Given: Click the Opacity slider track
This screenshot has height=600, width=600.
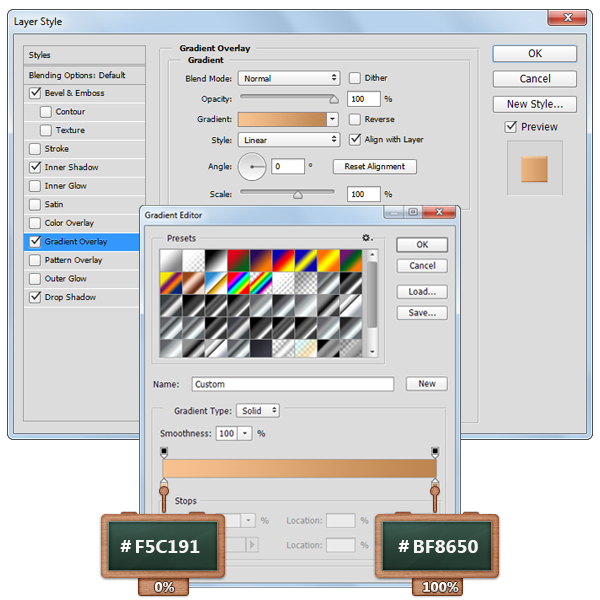Looking at the screenshot, I should pyautogui.click(x=287, y=99).
